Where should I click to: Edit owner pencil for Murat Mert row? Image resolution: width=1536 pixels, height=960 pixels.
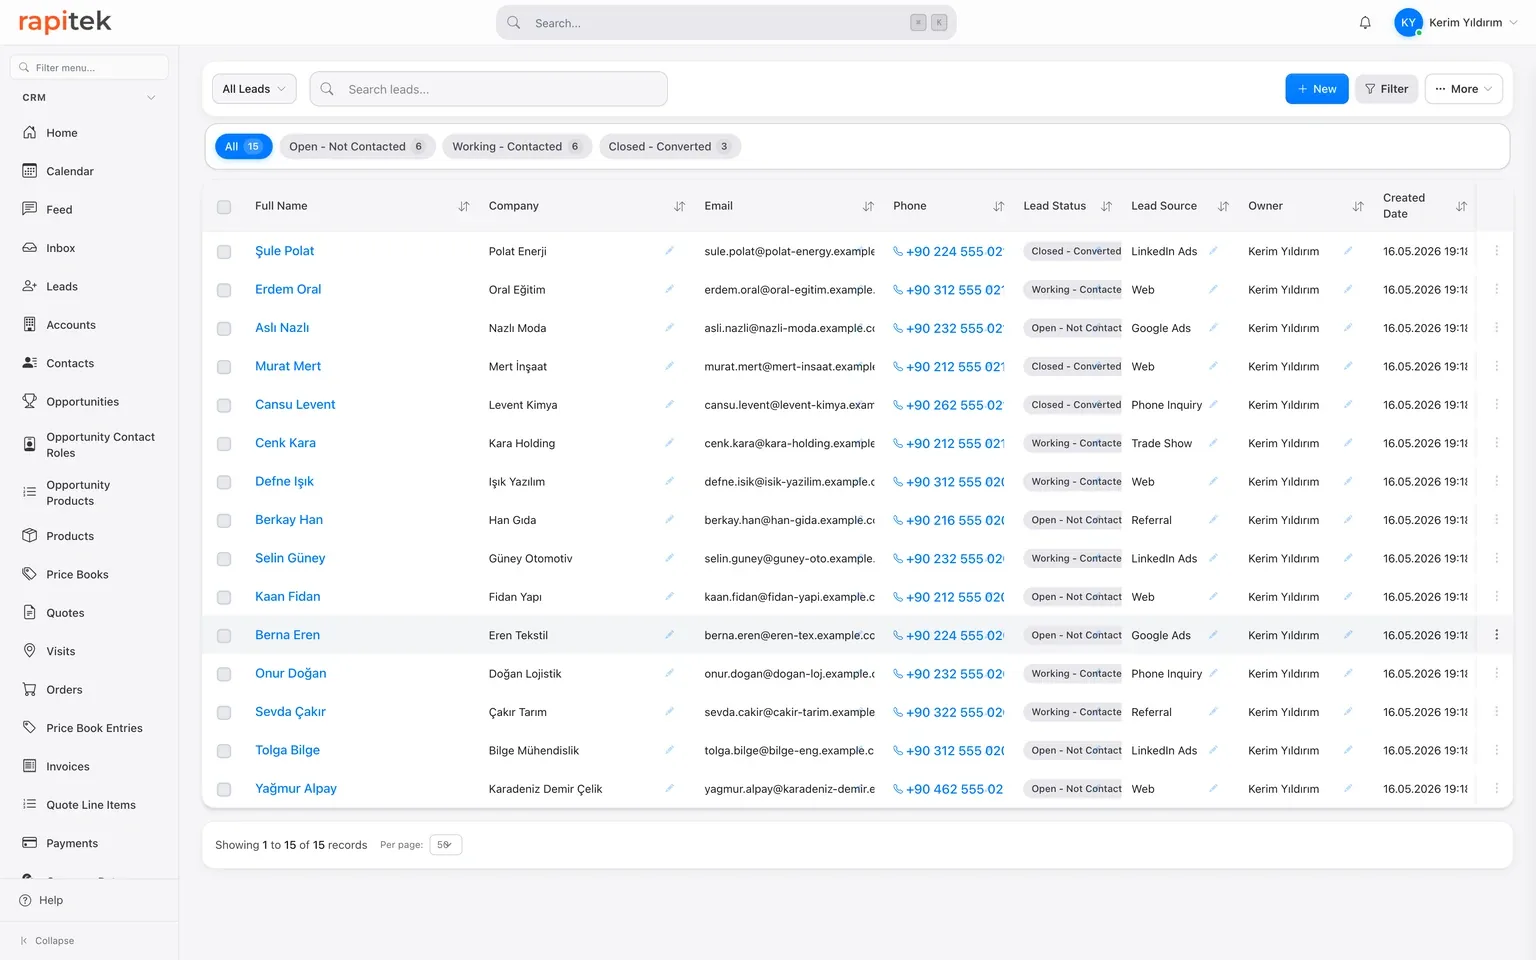pyautogui.click(x=1348, y=366)
